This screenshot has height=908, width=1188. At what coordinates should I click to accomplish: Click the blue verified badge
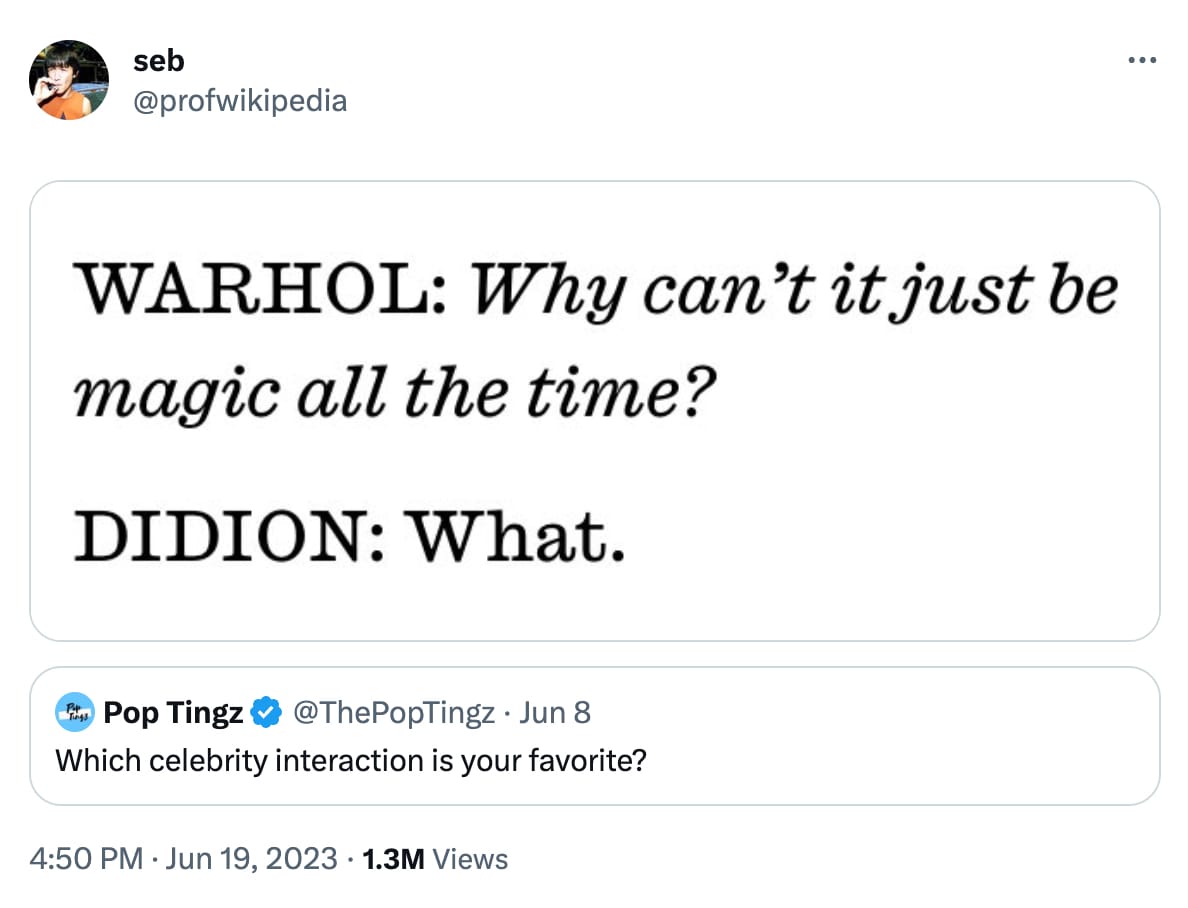(265, 713)
